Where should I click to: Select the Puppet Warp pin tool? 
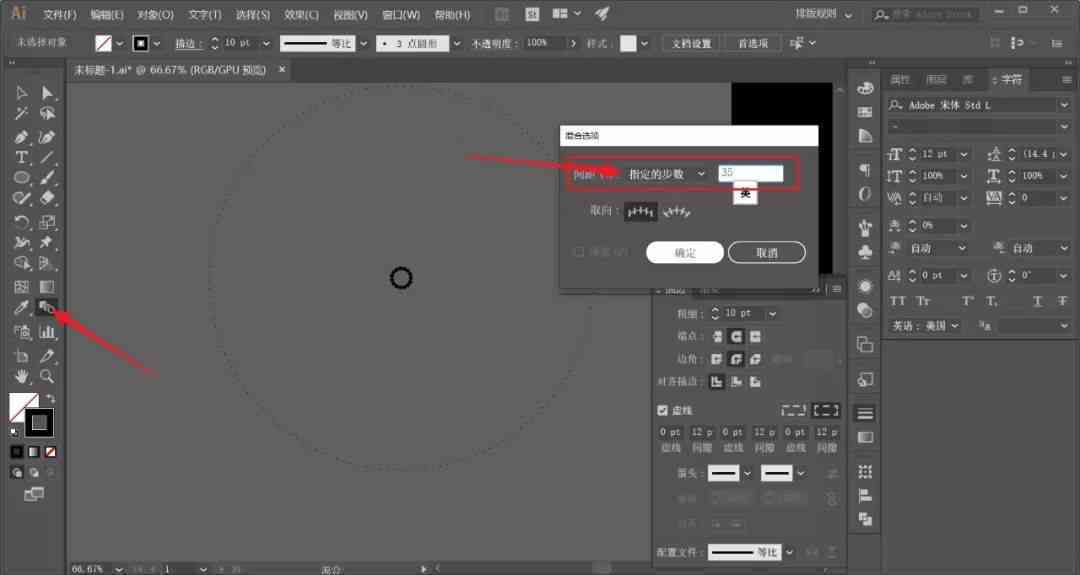47,242
